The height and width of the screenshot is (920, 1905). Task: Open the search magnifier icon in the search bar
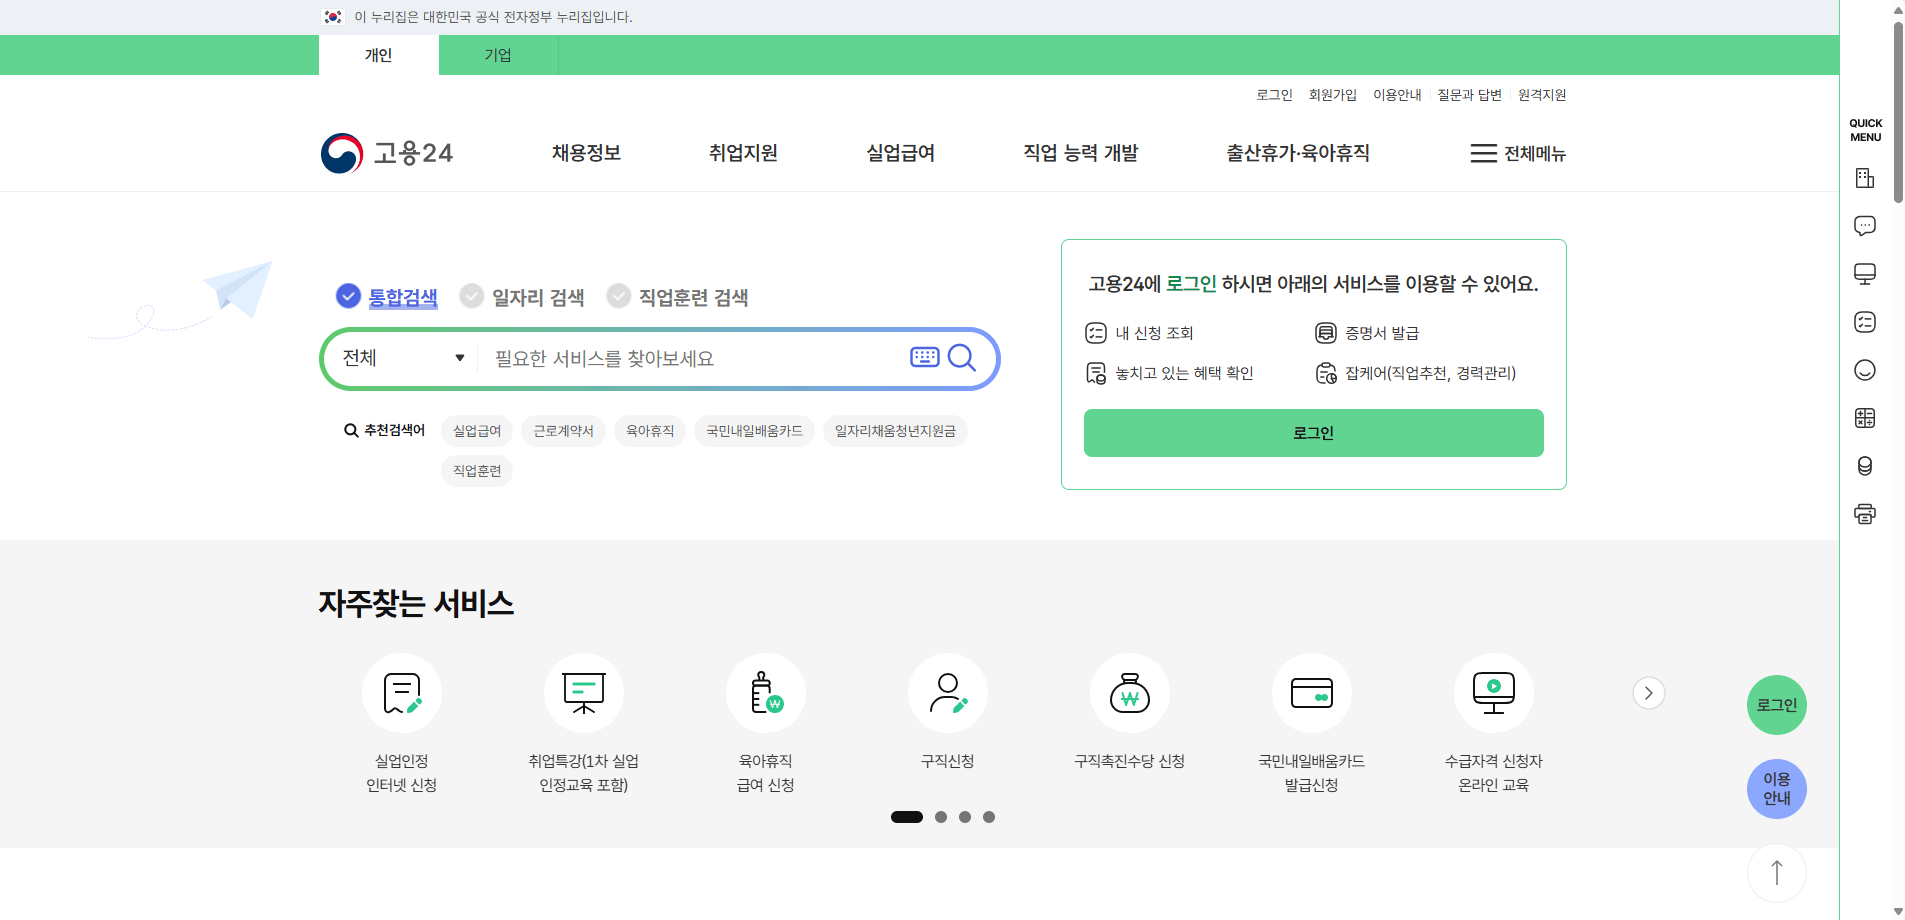(962, 357)
